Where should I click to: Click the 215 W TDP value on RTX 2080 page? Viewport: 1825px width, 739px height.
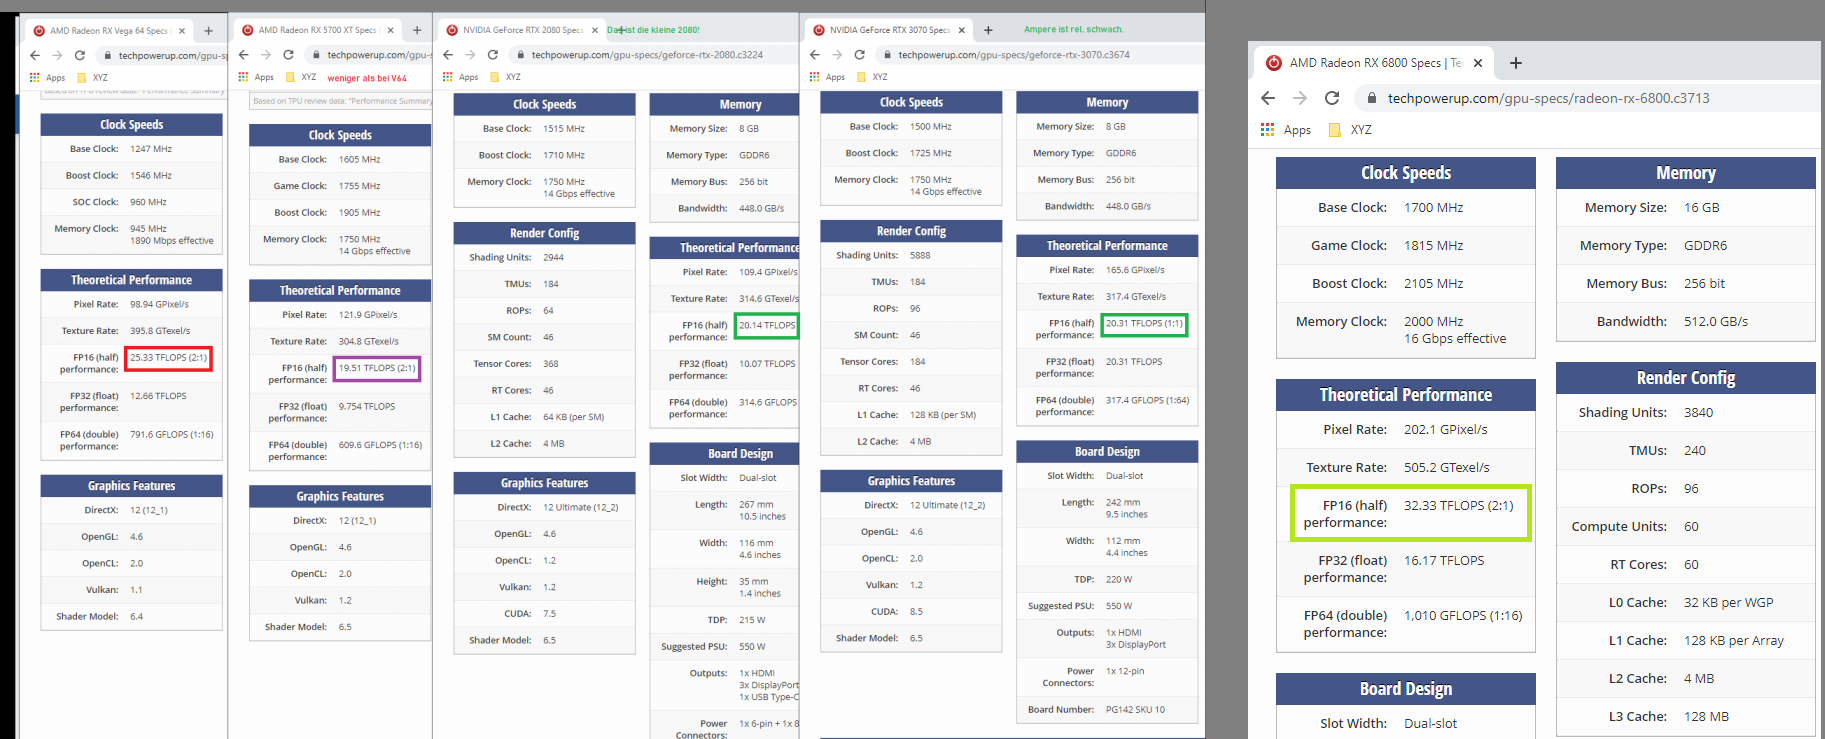752,620
